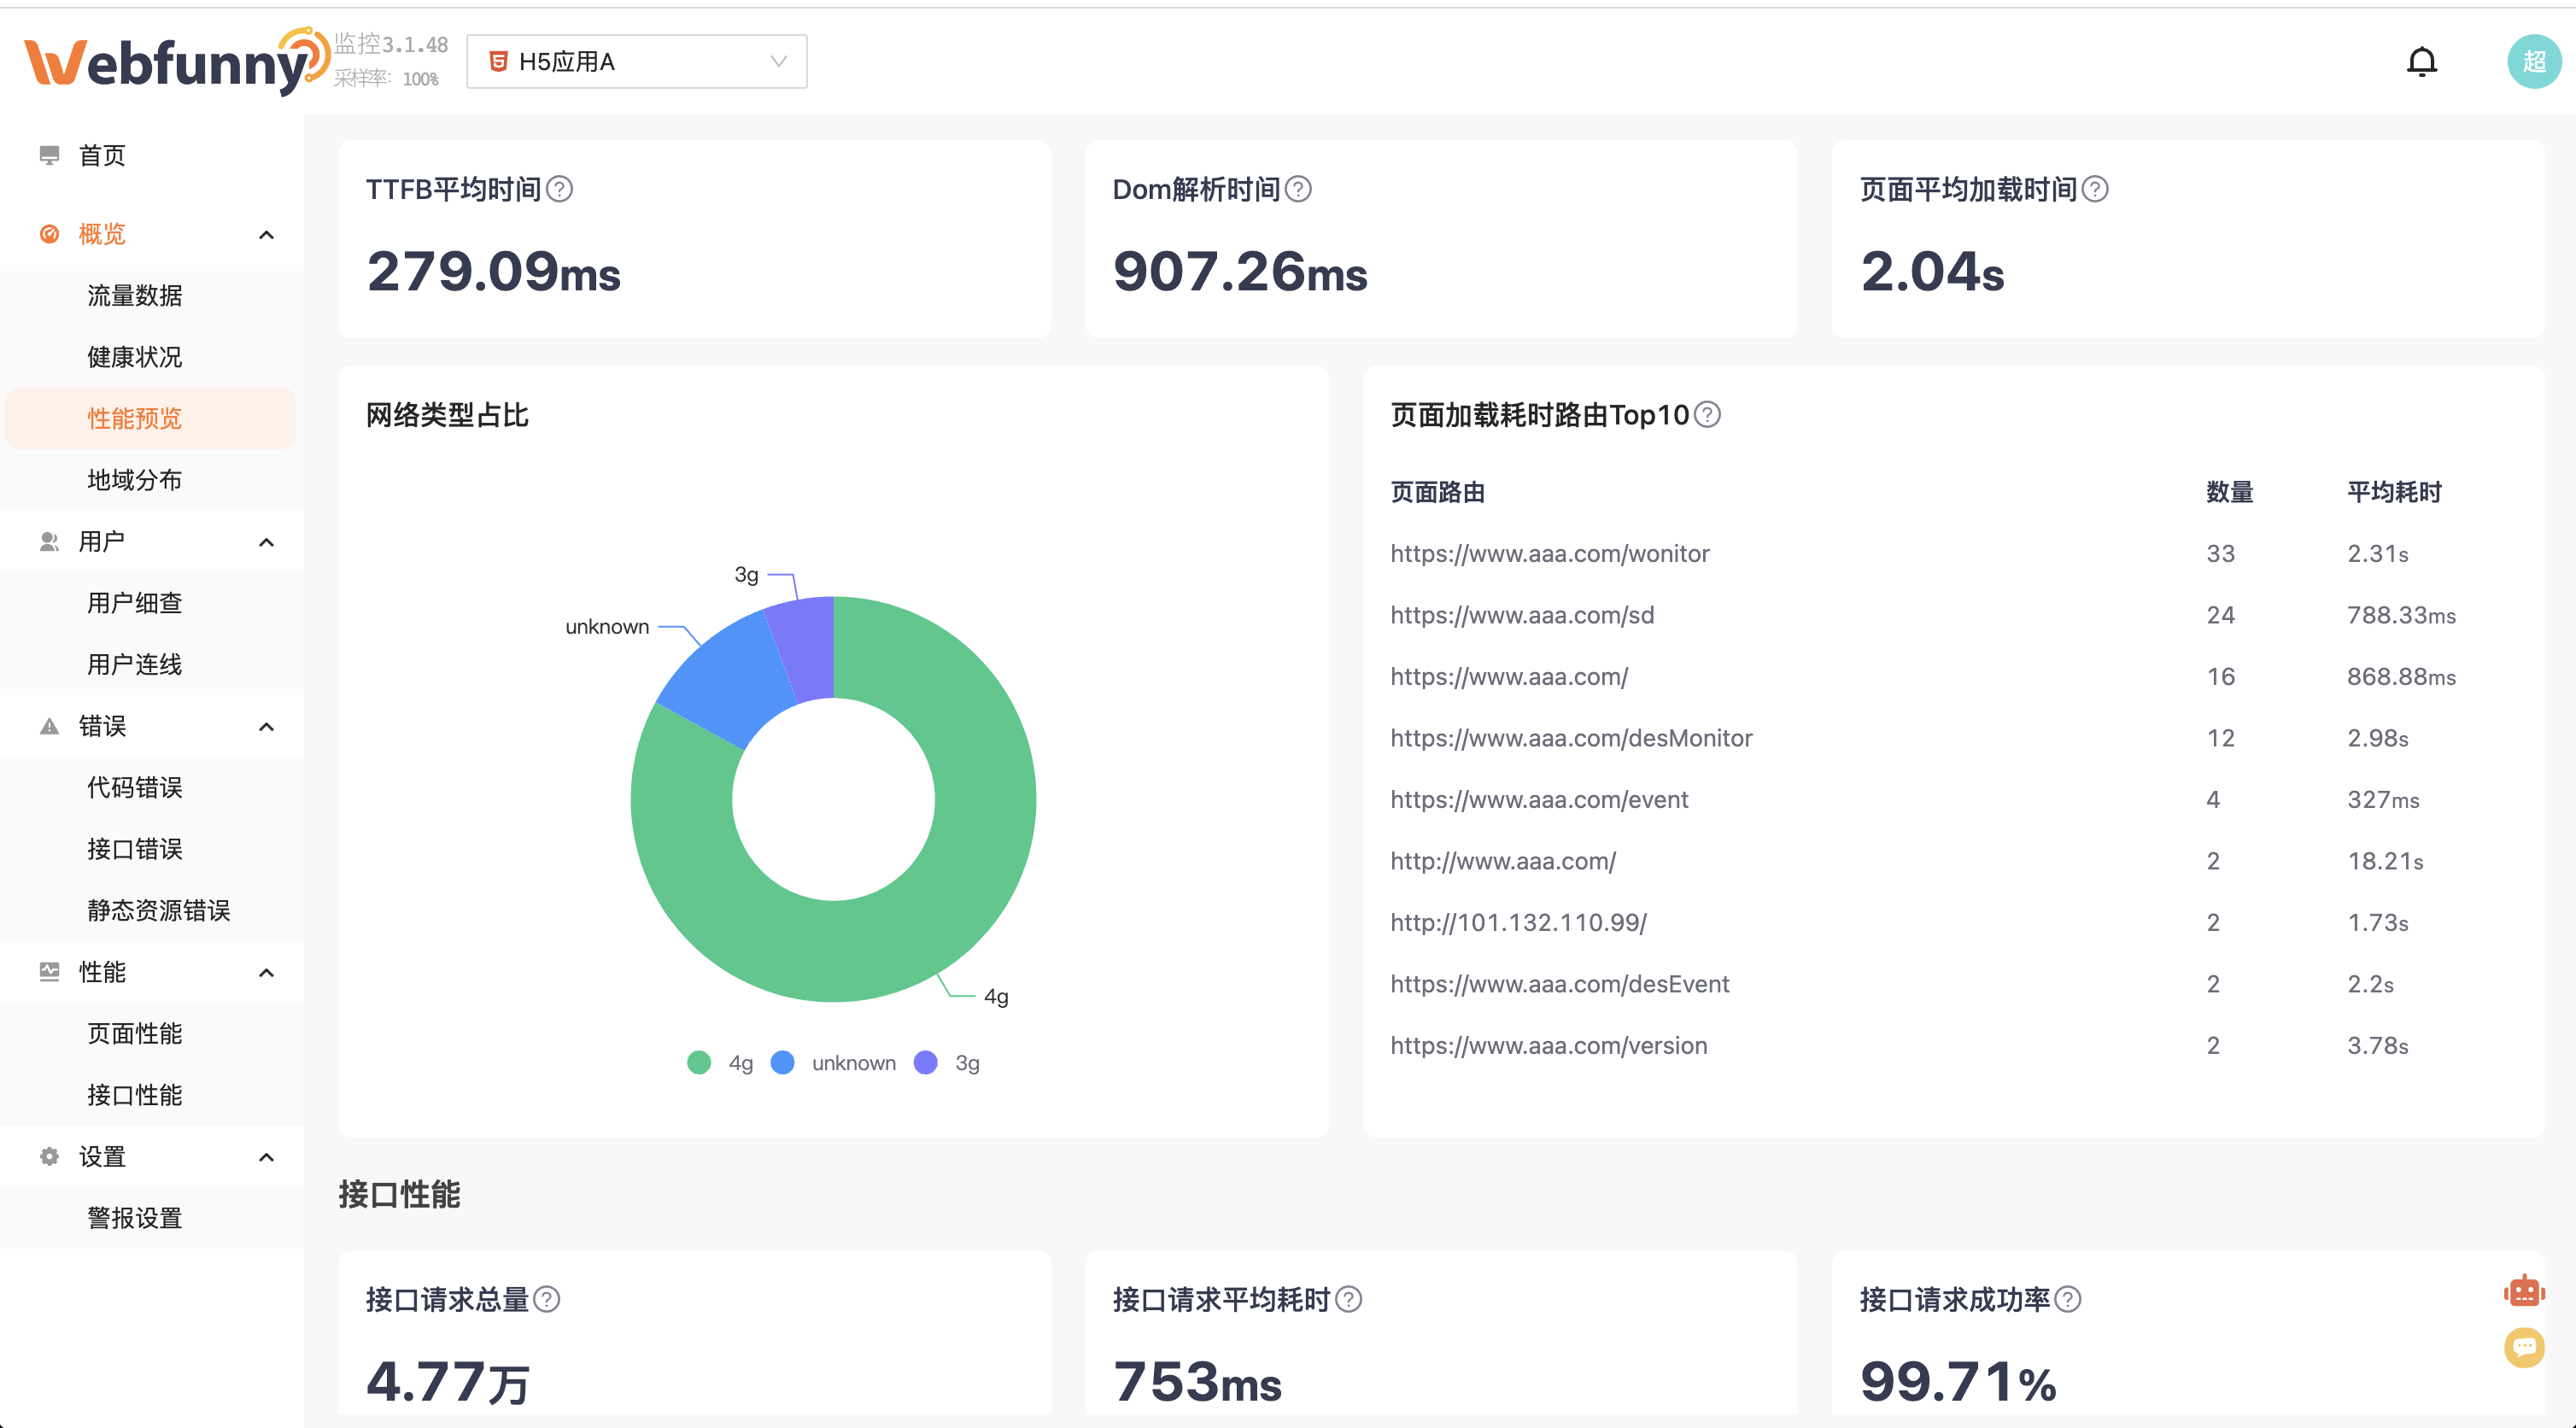Open the user avatar menu
Image resolution: width=2576 pixels, height=1428 pixels.
[x=2534, y=62]
